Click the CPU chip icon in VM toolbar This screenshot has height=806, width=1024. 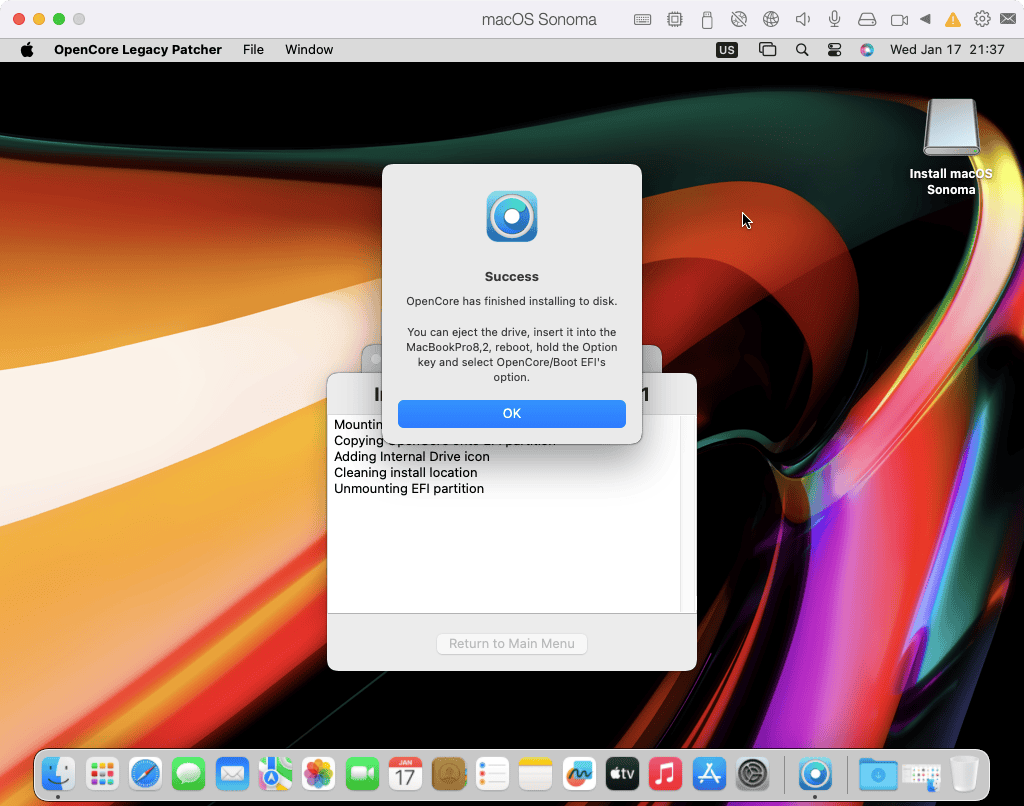click(x=675, y=19)
